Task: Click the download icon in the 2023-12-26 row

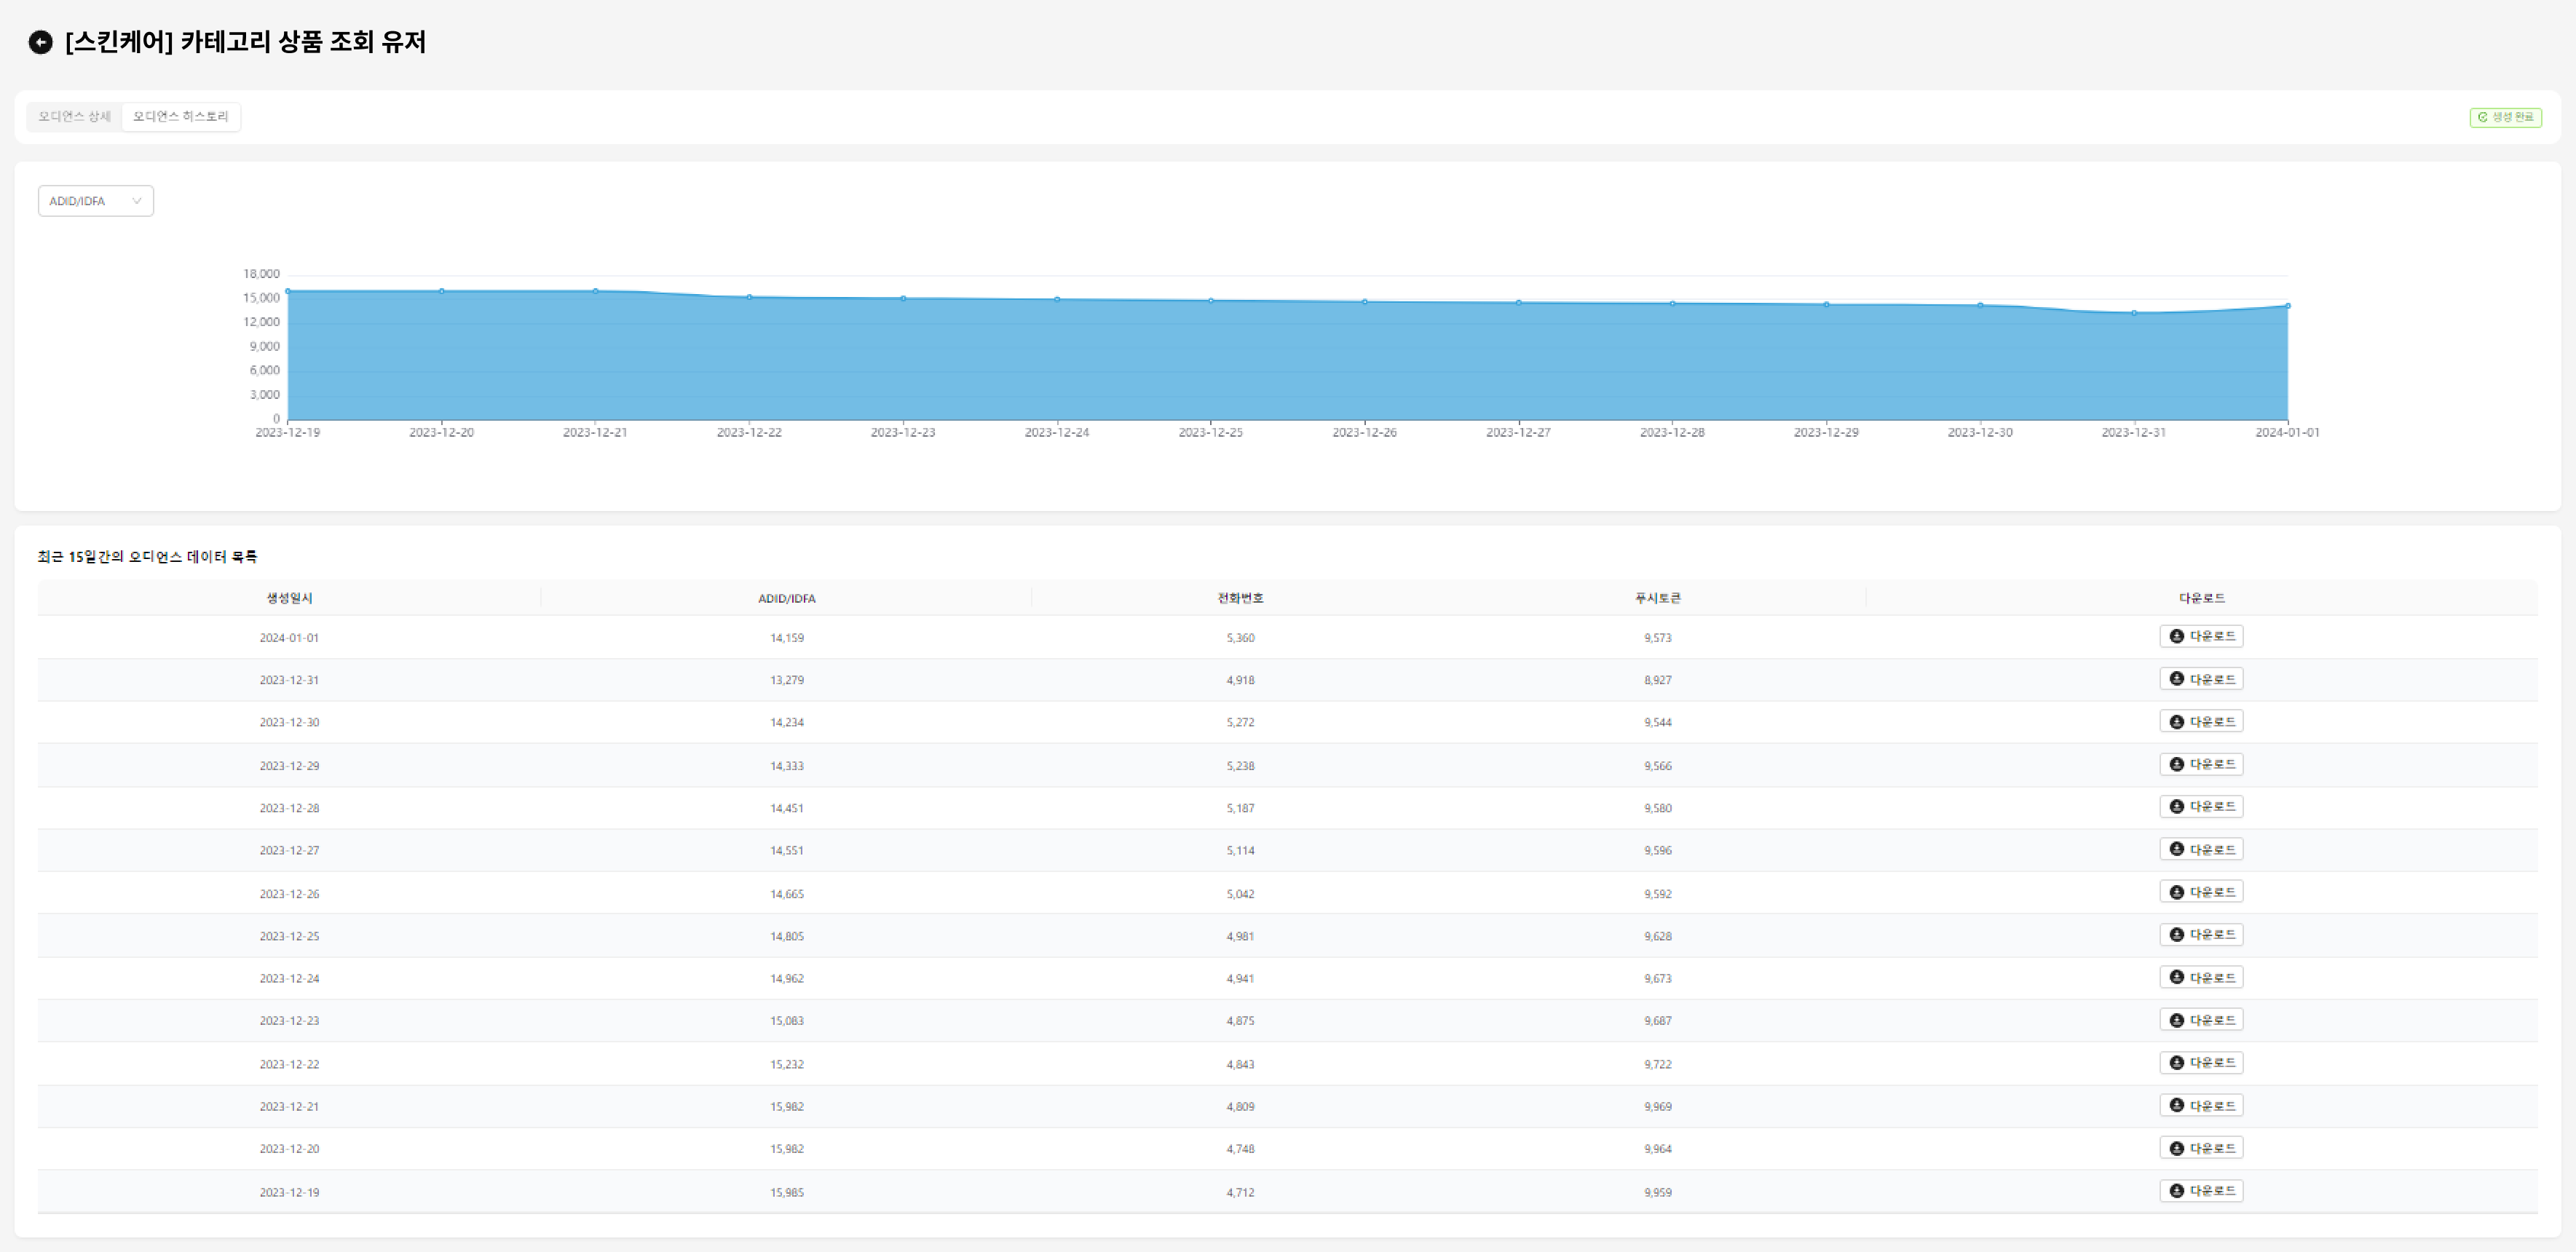Action: [x=2176, y=892]
